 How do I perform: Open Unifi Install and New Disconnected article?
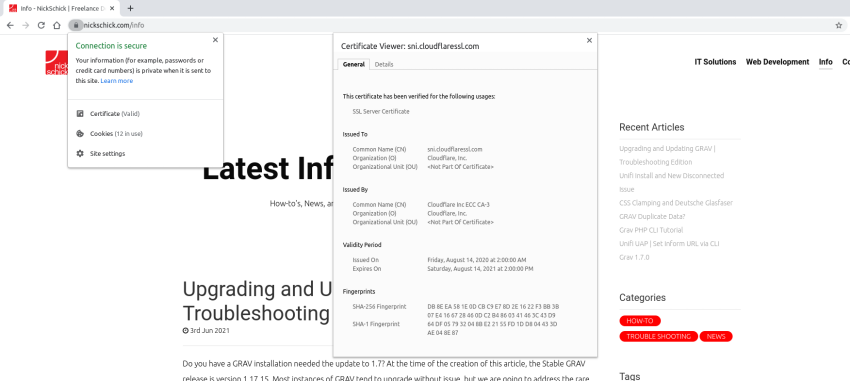(672, 183)
